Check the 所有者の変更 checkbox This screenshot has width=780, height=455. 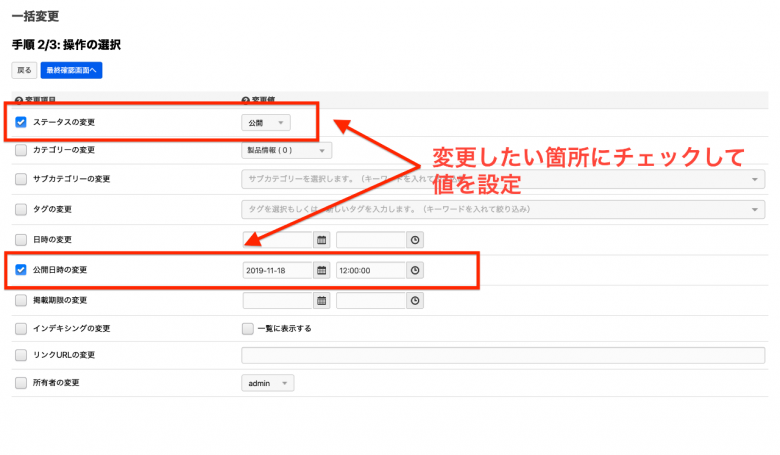point(21,383)
